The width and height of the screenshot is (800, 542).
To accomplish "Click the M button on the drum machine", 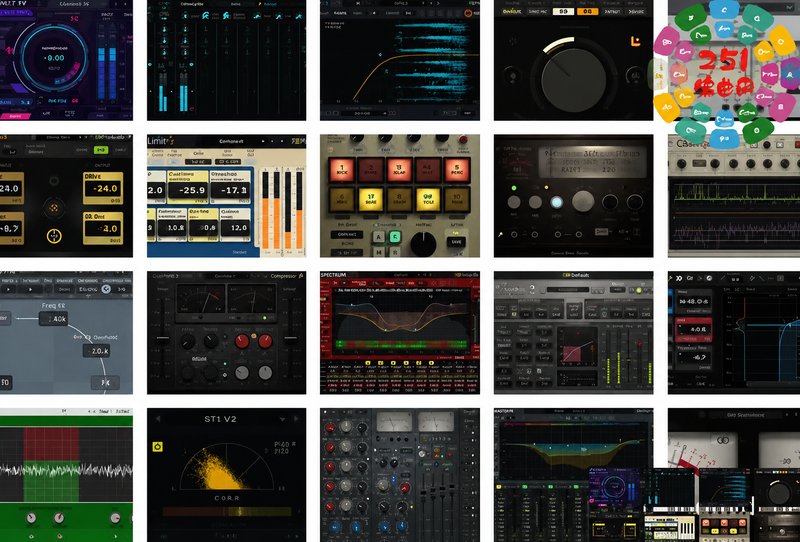I will pos(379,252).
